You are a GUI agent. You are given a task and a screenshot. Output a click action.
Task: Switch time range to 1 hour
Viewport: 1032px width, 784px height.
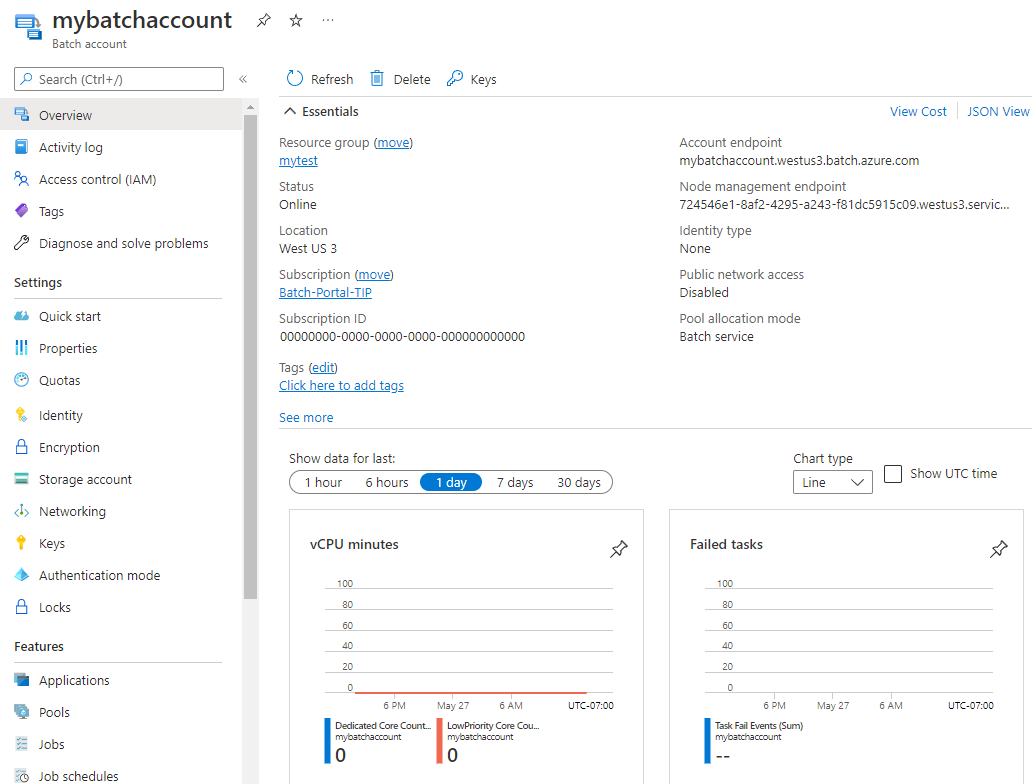tap(322, 482)
